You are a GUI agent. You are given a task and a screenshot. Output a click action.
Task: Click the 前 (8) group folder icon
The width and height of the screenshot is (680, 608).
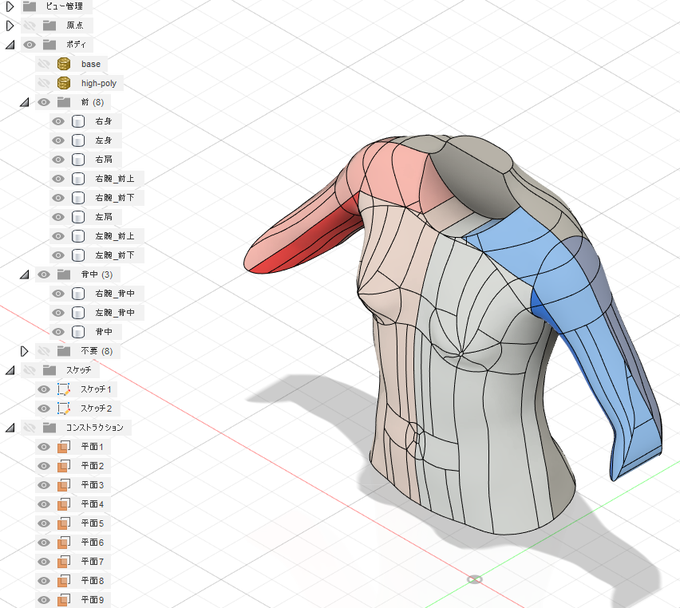(64, 102)
